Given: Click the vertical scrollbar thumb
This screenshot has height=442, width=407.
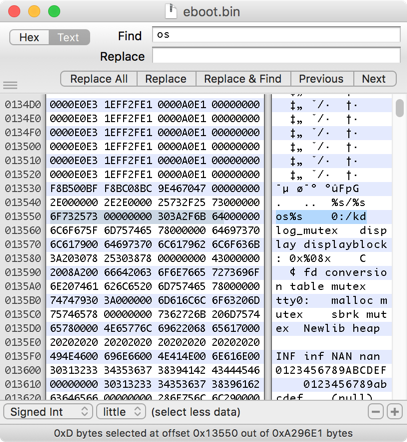Looking at the screenshot, I should click(400, 108).
